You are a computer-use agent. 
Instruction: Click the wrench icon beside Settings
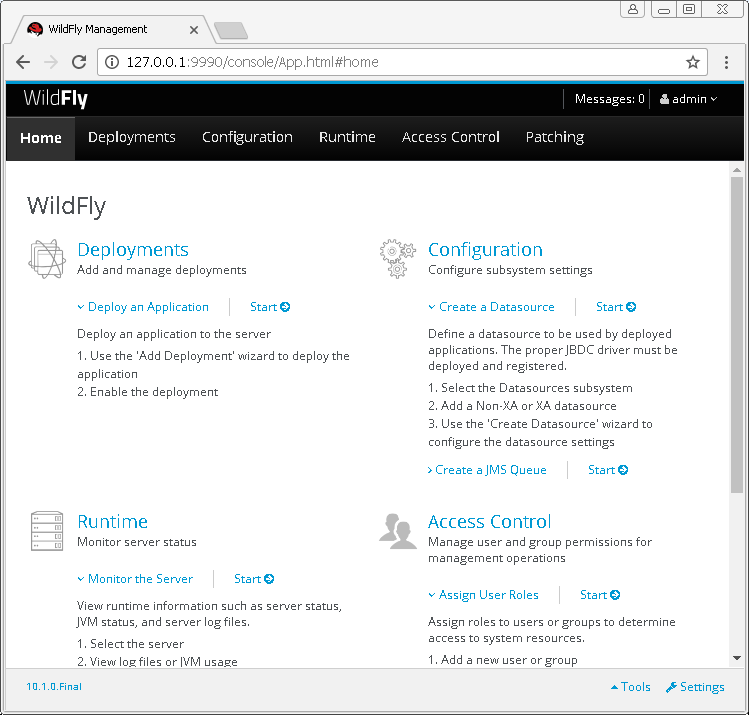[x=671, y=687]
